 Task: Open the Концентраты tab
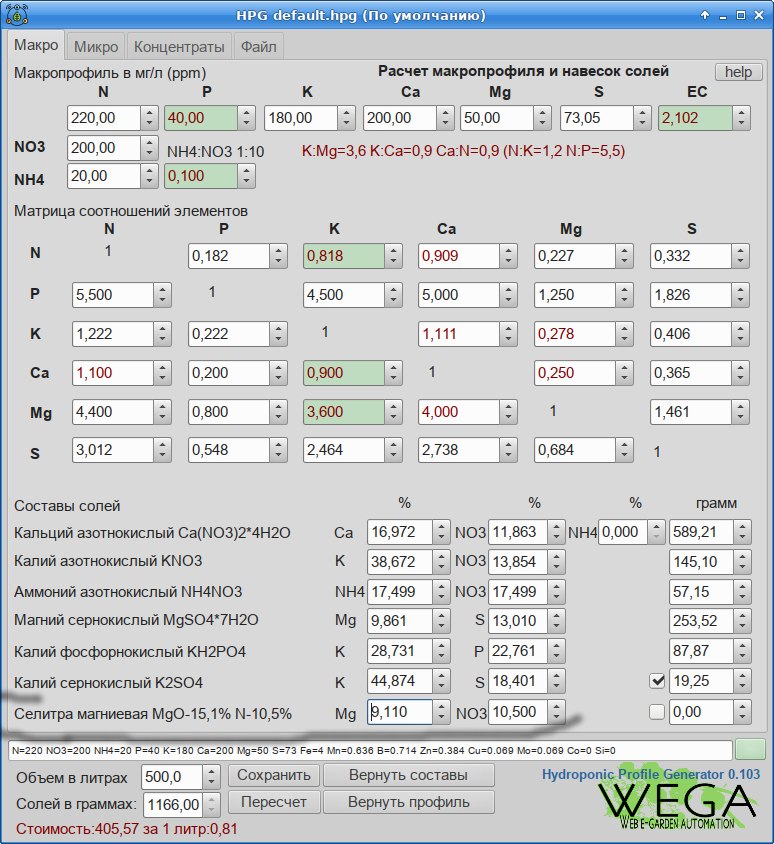pyautogui.click(x=179, y=47)
